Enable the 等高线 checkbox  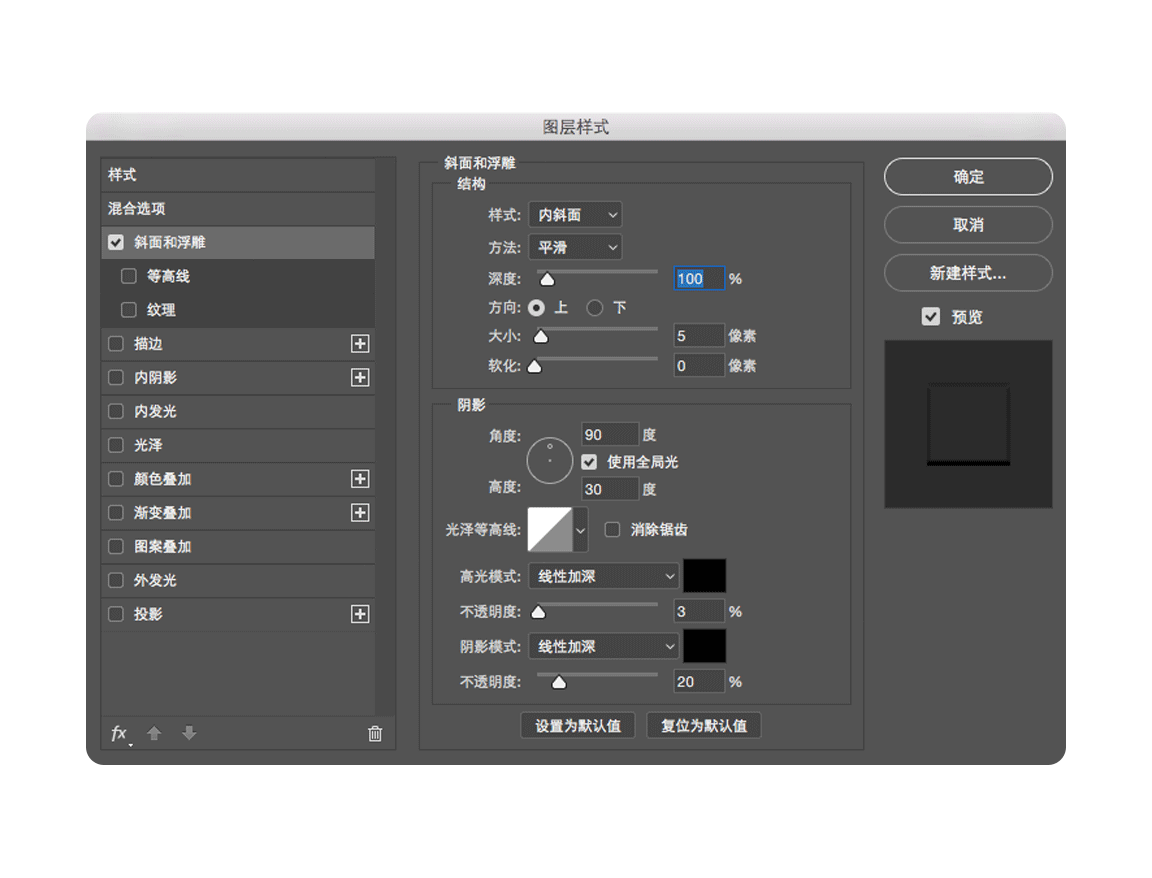coord(129,276)
